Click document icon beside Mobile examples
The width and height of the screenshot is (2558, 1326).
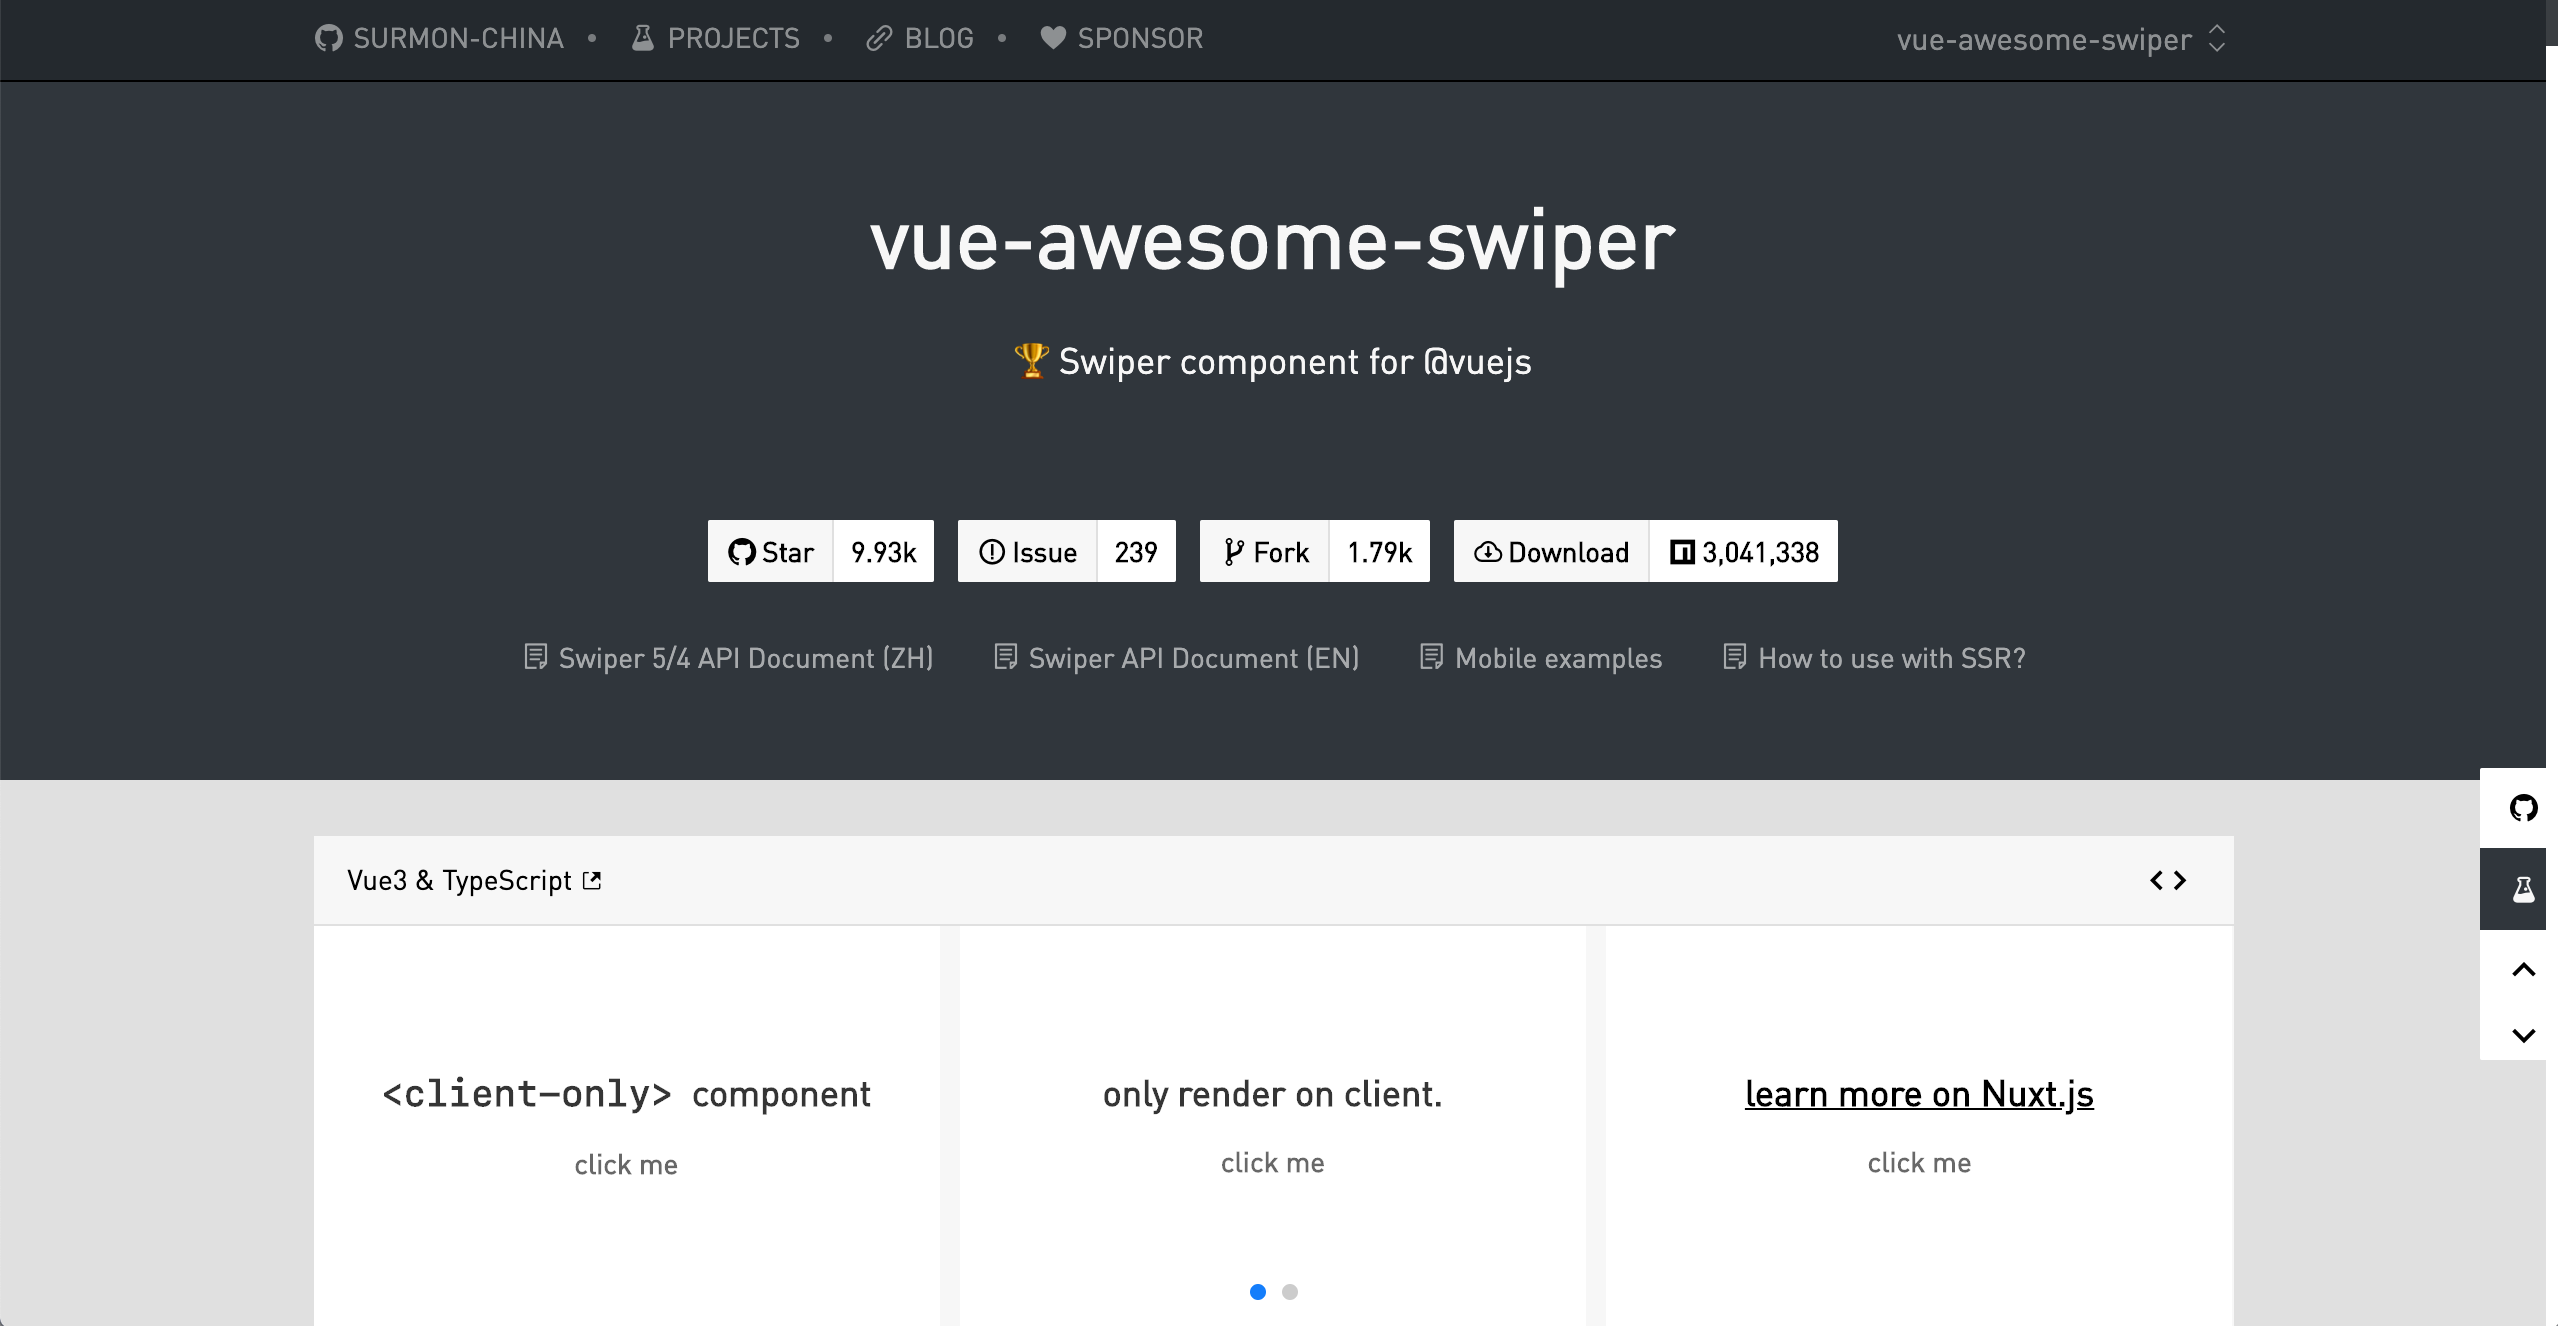click(1432, 657)
